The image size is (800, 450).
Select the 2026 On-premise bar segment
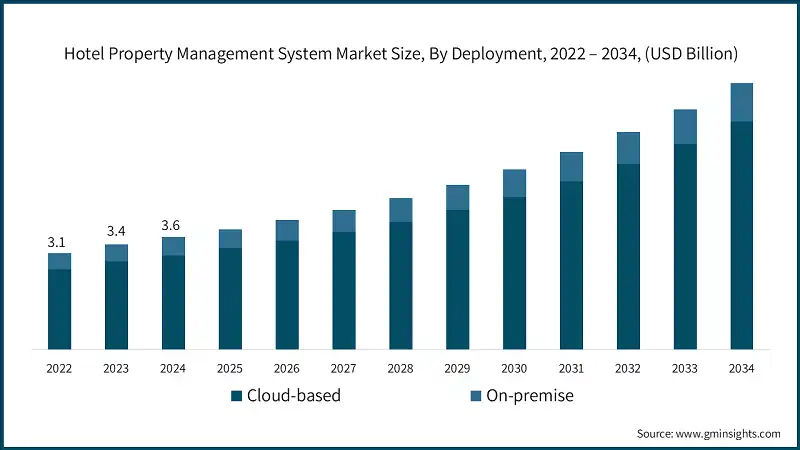287,231
